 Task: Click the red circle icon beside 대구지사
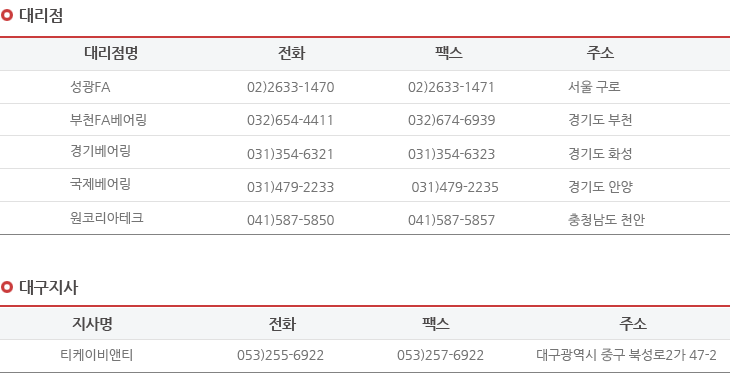7,287
